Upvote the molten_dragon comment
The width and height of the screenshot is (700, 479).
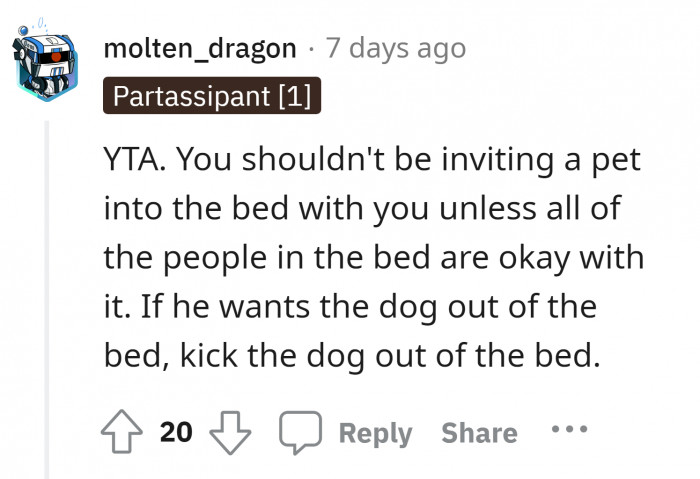point(123,432)
